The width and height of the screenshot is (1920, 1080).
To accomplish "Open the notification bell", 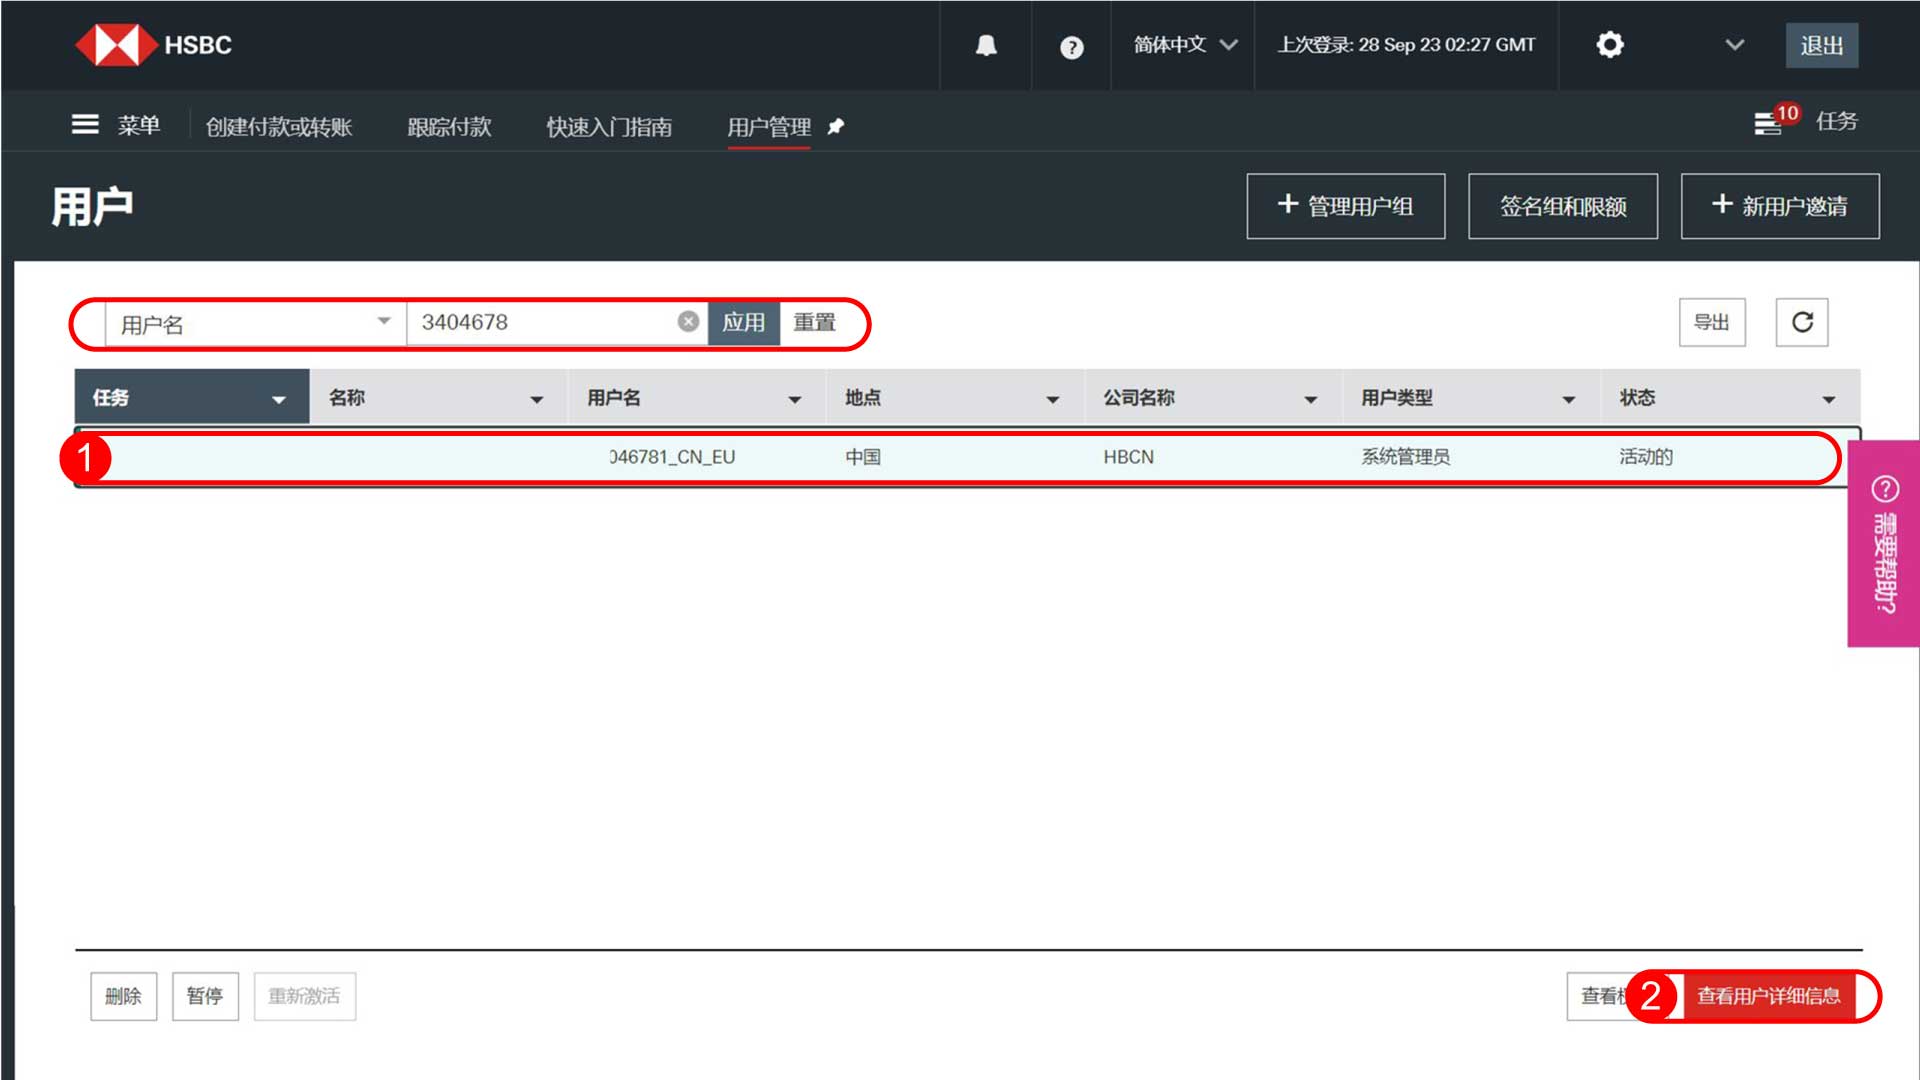I will click(985, 45).
